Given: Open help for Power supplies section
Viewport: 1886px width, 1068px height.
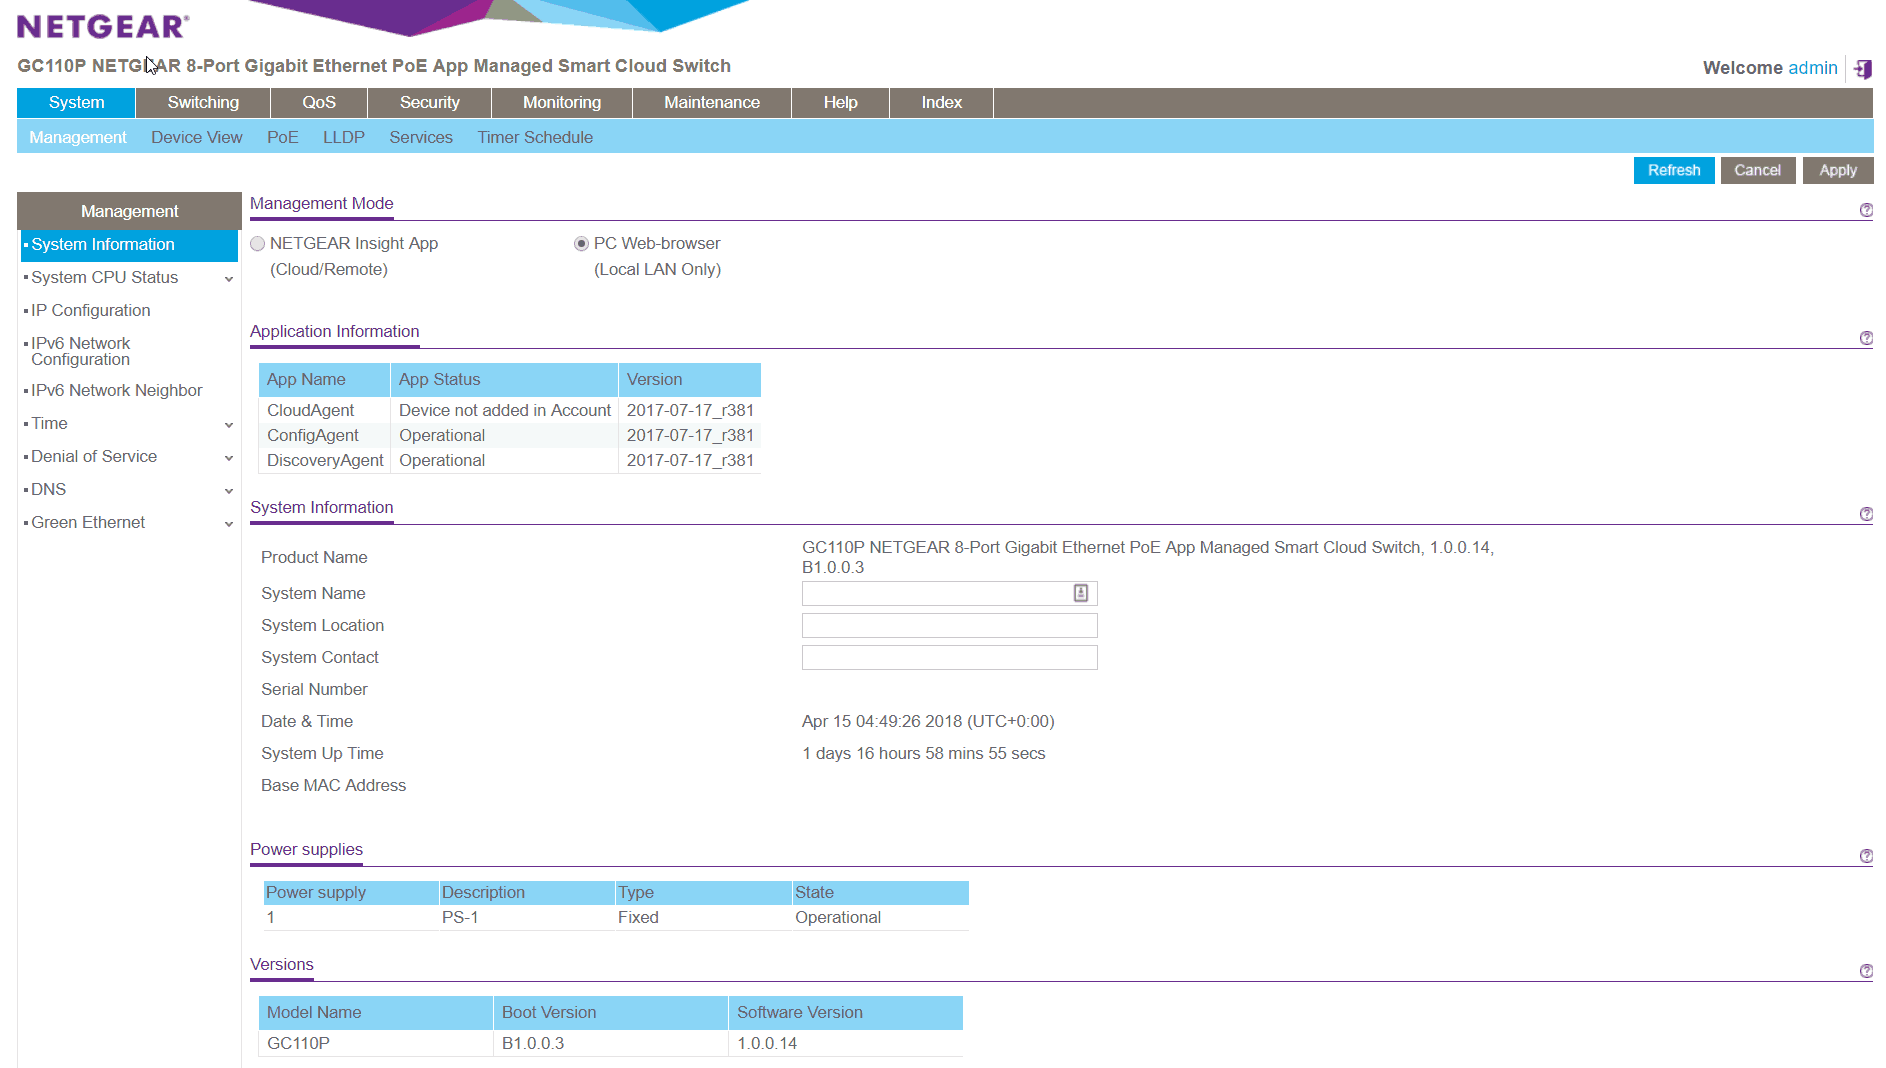Looking at the screenshot, I should 1866,856.
